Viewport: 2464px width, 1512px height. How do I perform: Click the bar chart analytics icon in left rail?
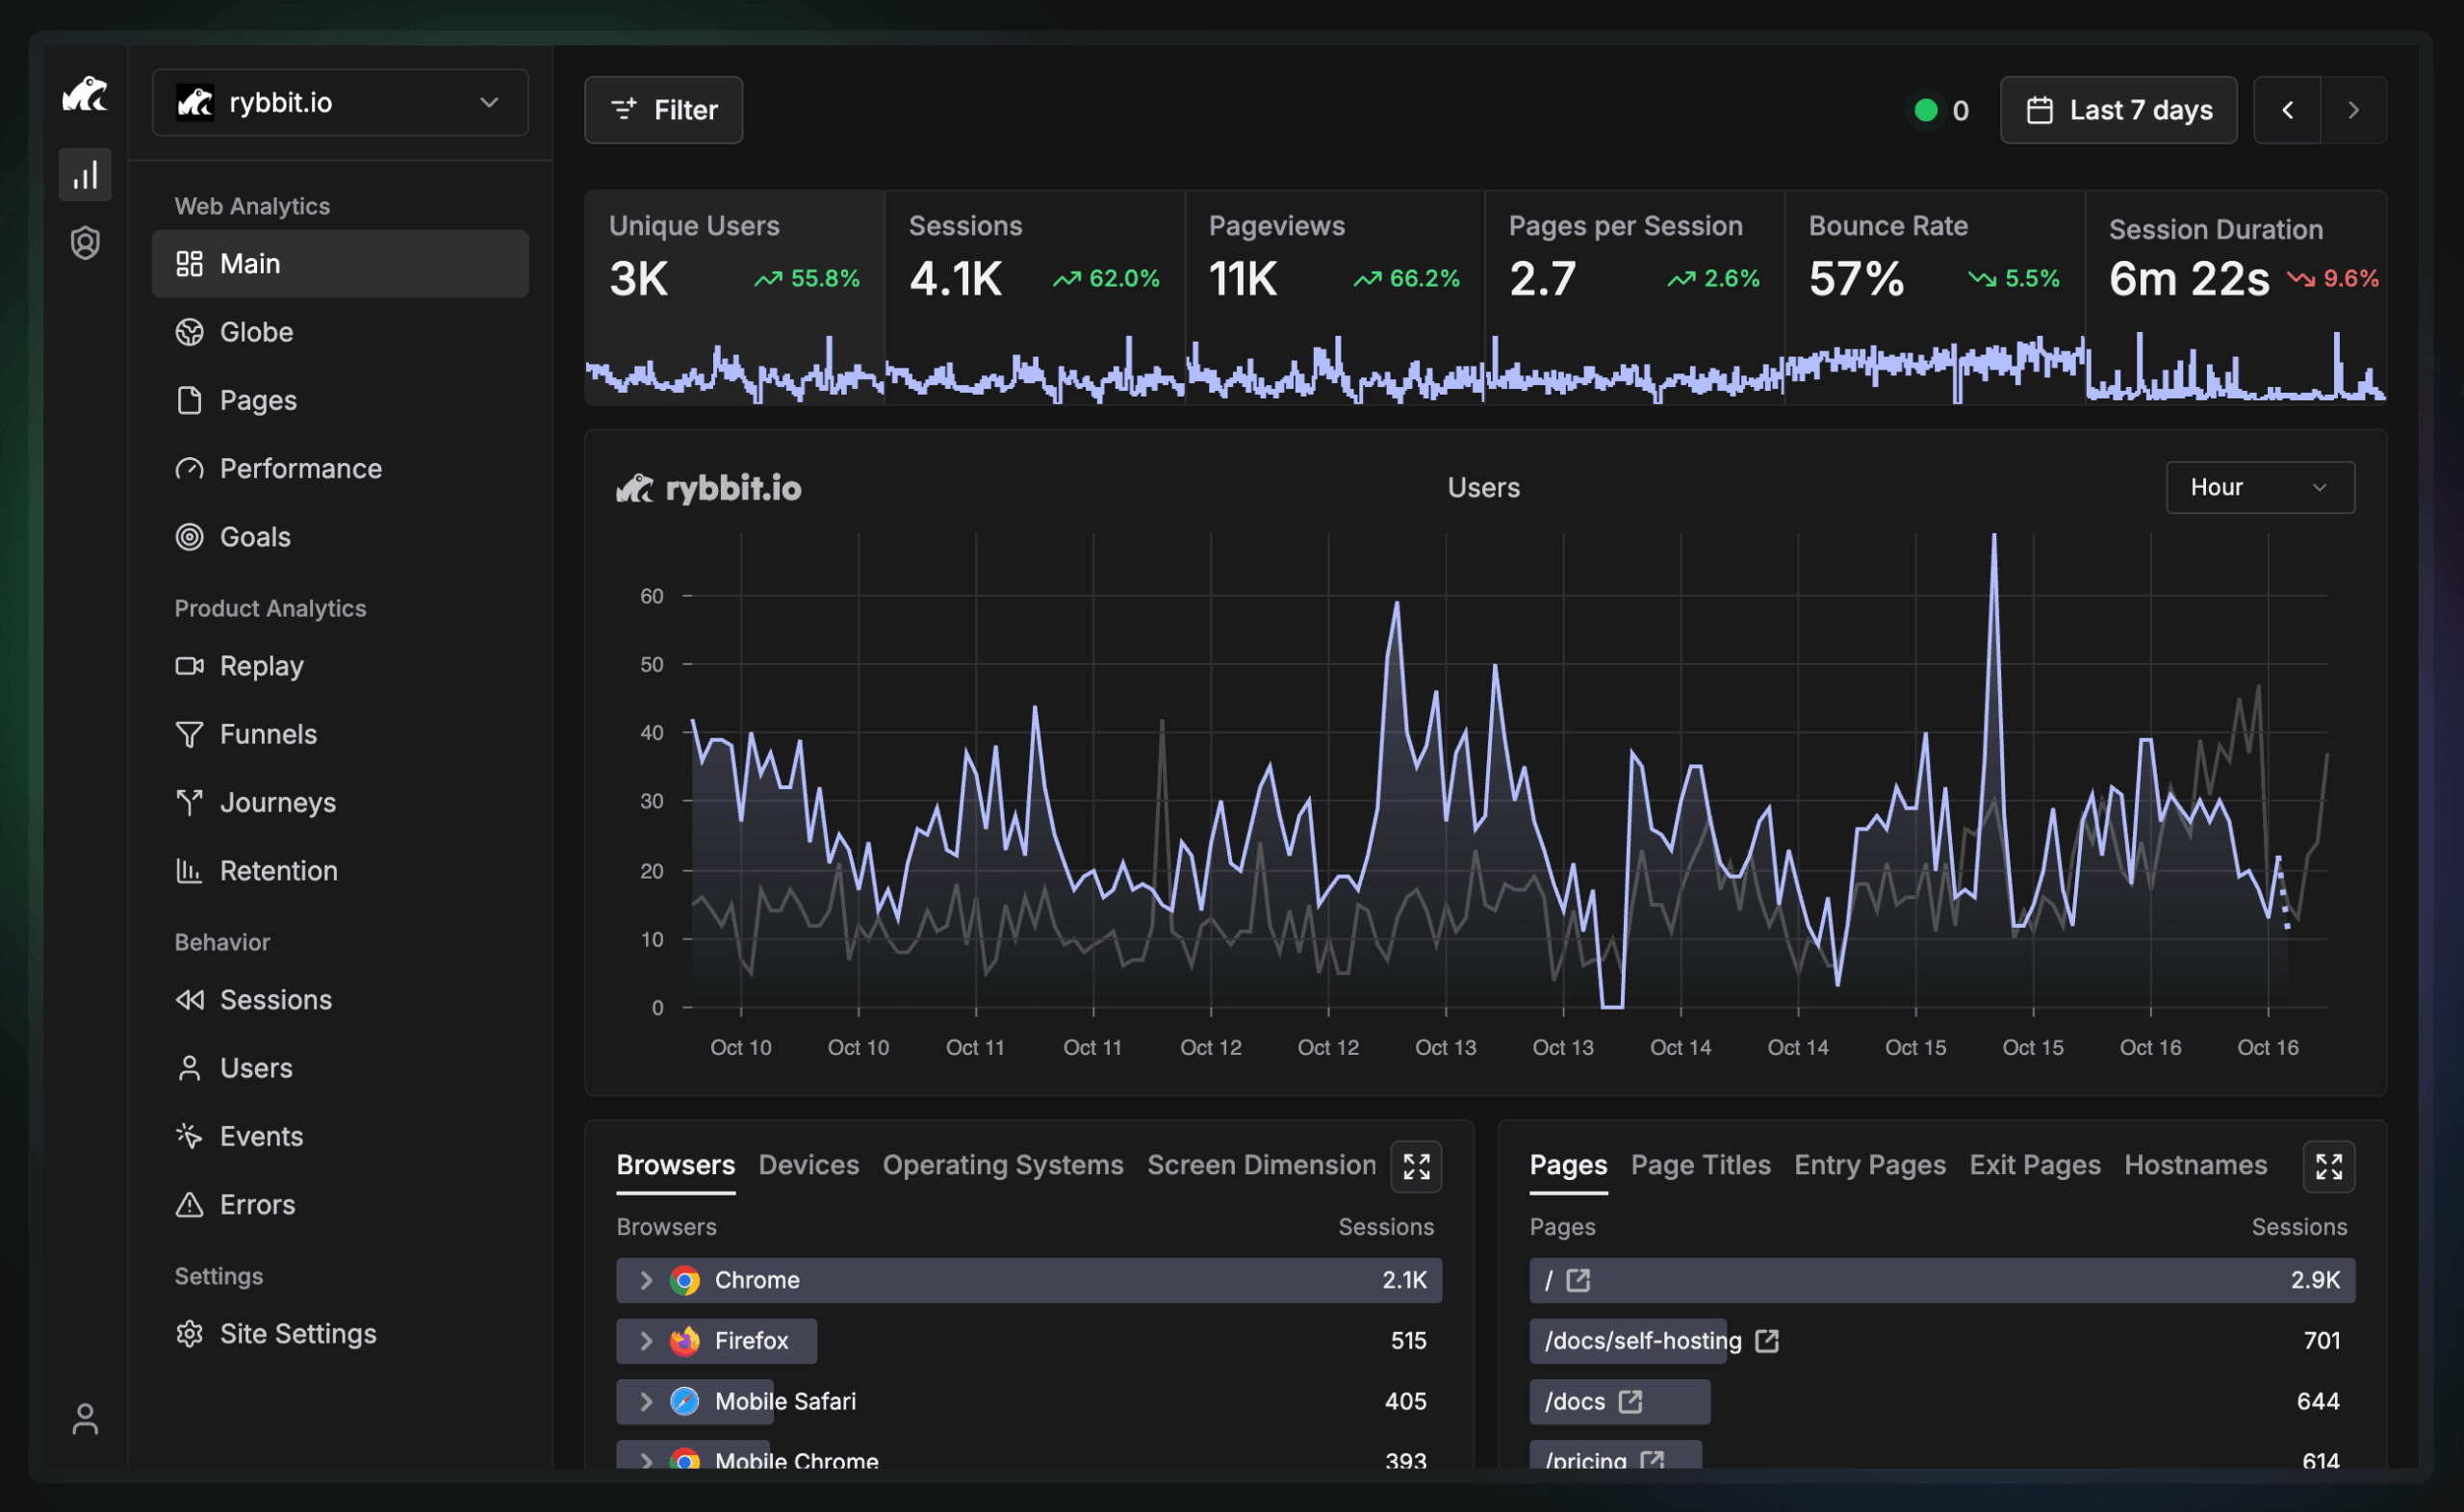point(85,175)
